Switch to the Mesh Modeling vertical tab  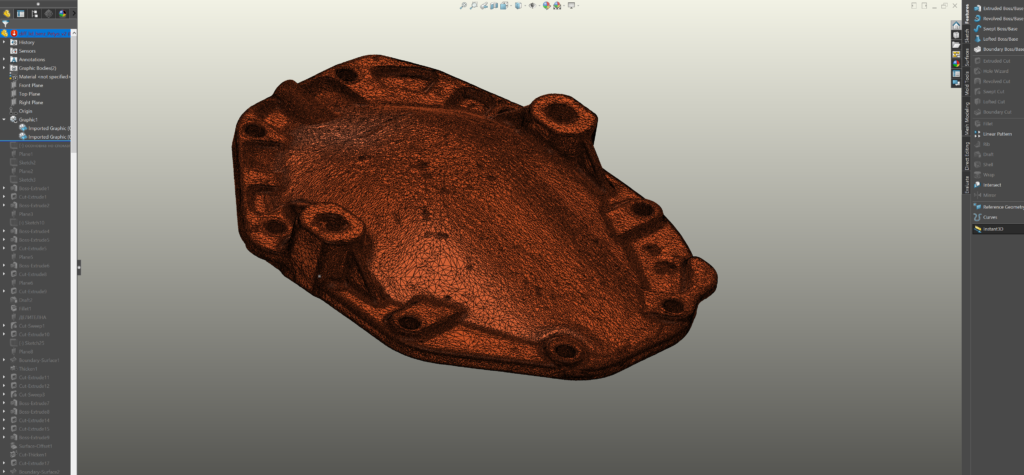[x=967, y=119]
